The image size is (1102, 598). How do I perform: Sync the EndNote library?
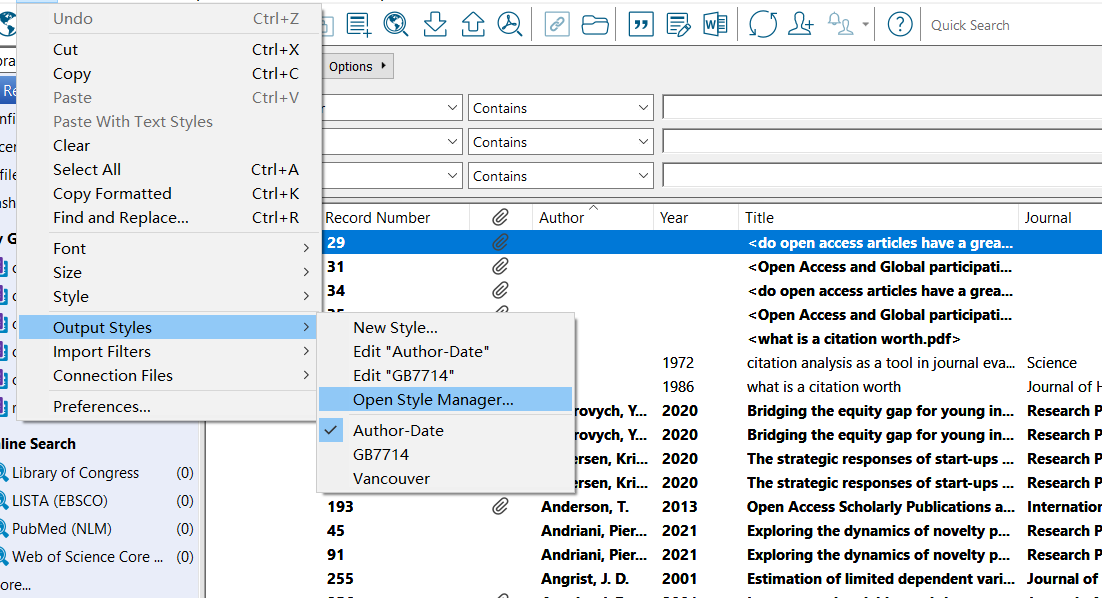[x=762, y=23]
